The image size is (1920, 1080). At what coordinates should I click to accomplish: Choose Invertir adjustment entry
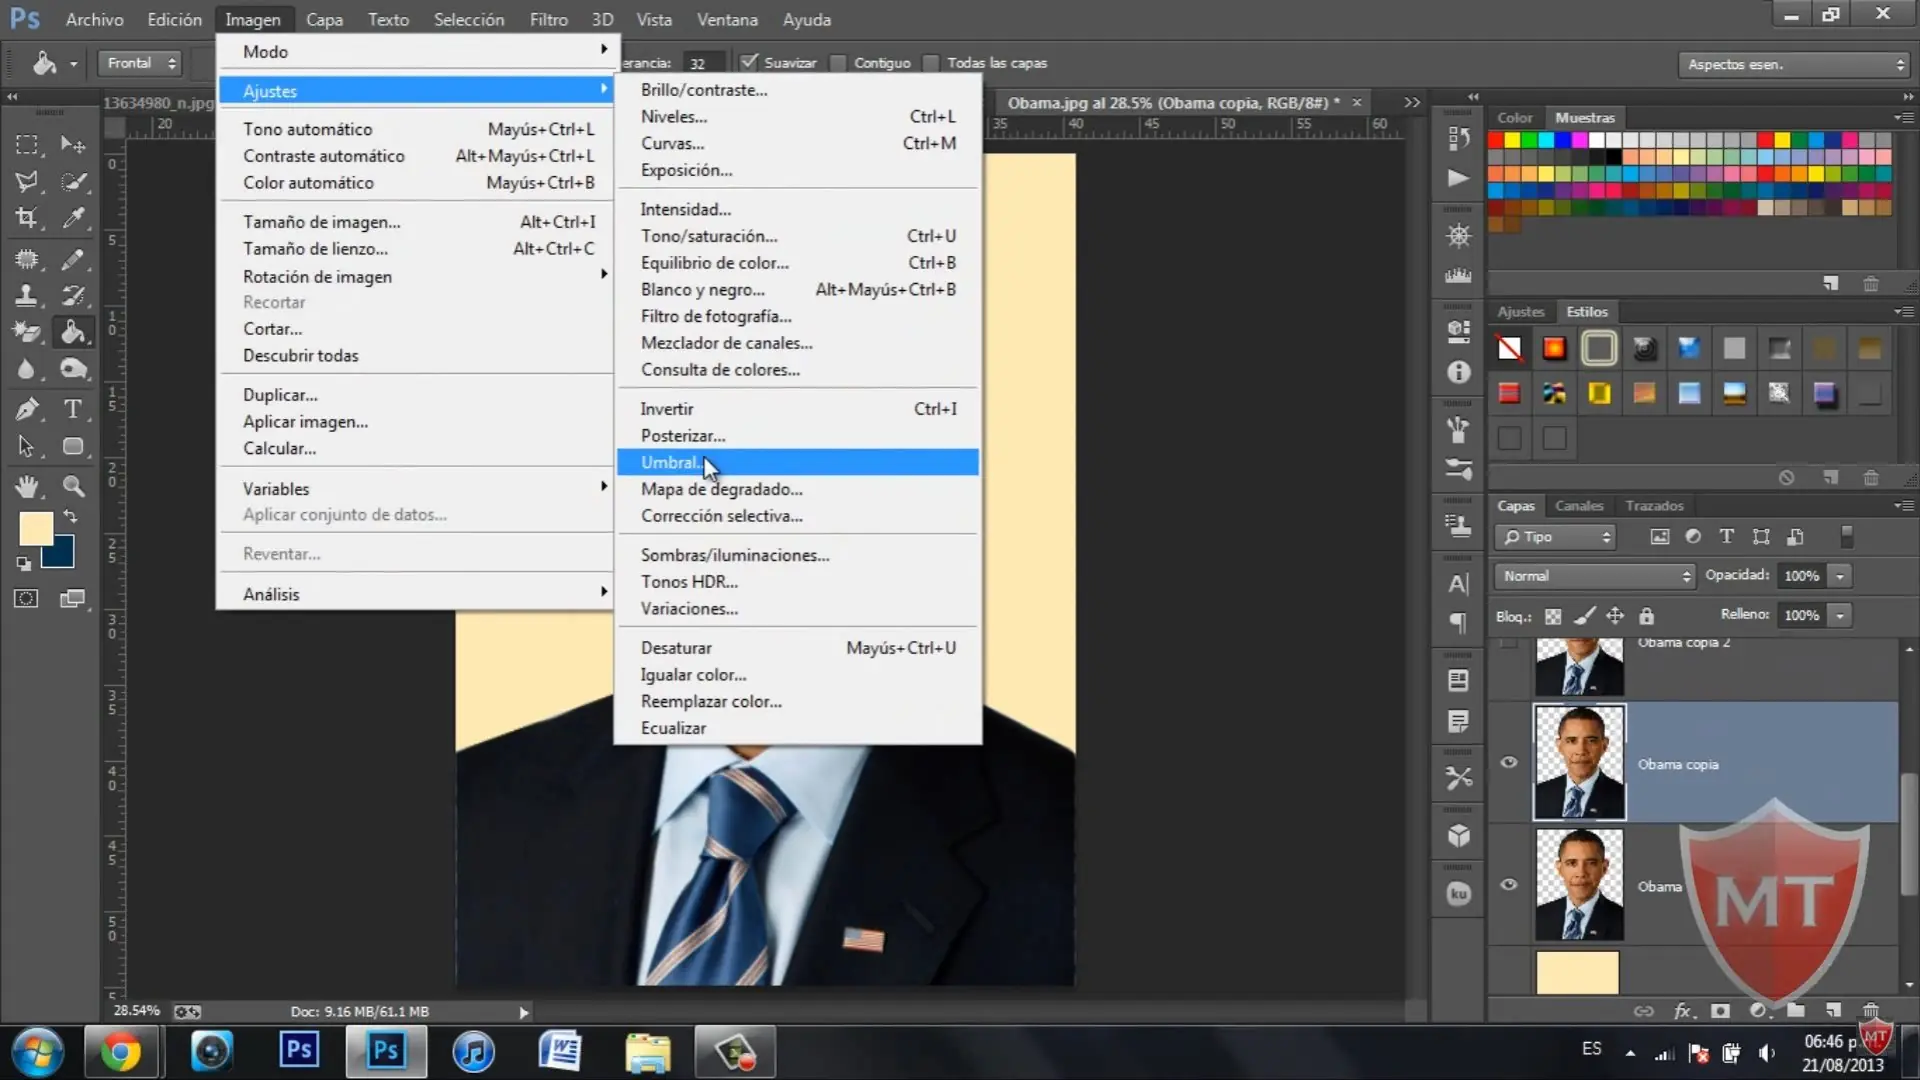click(797, 409)
